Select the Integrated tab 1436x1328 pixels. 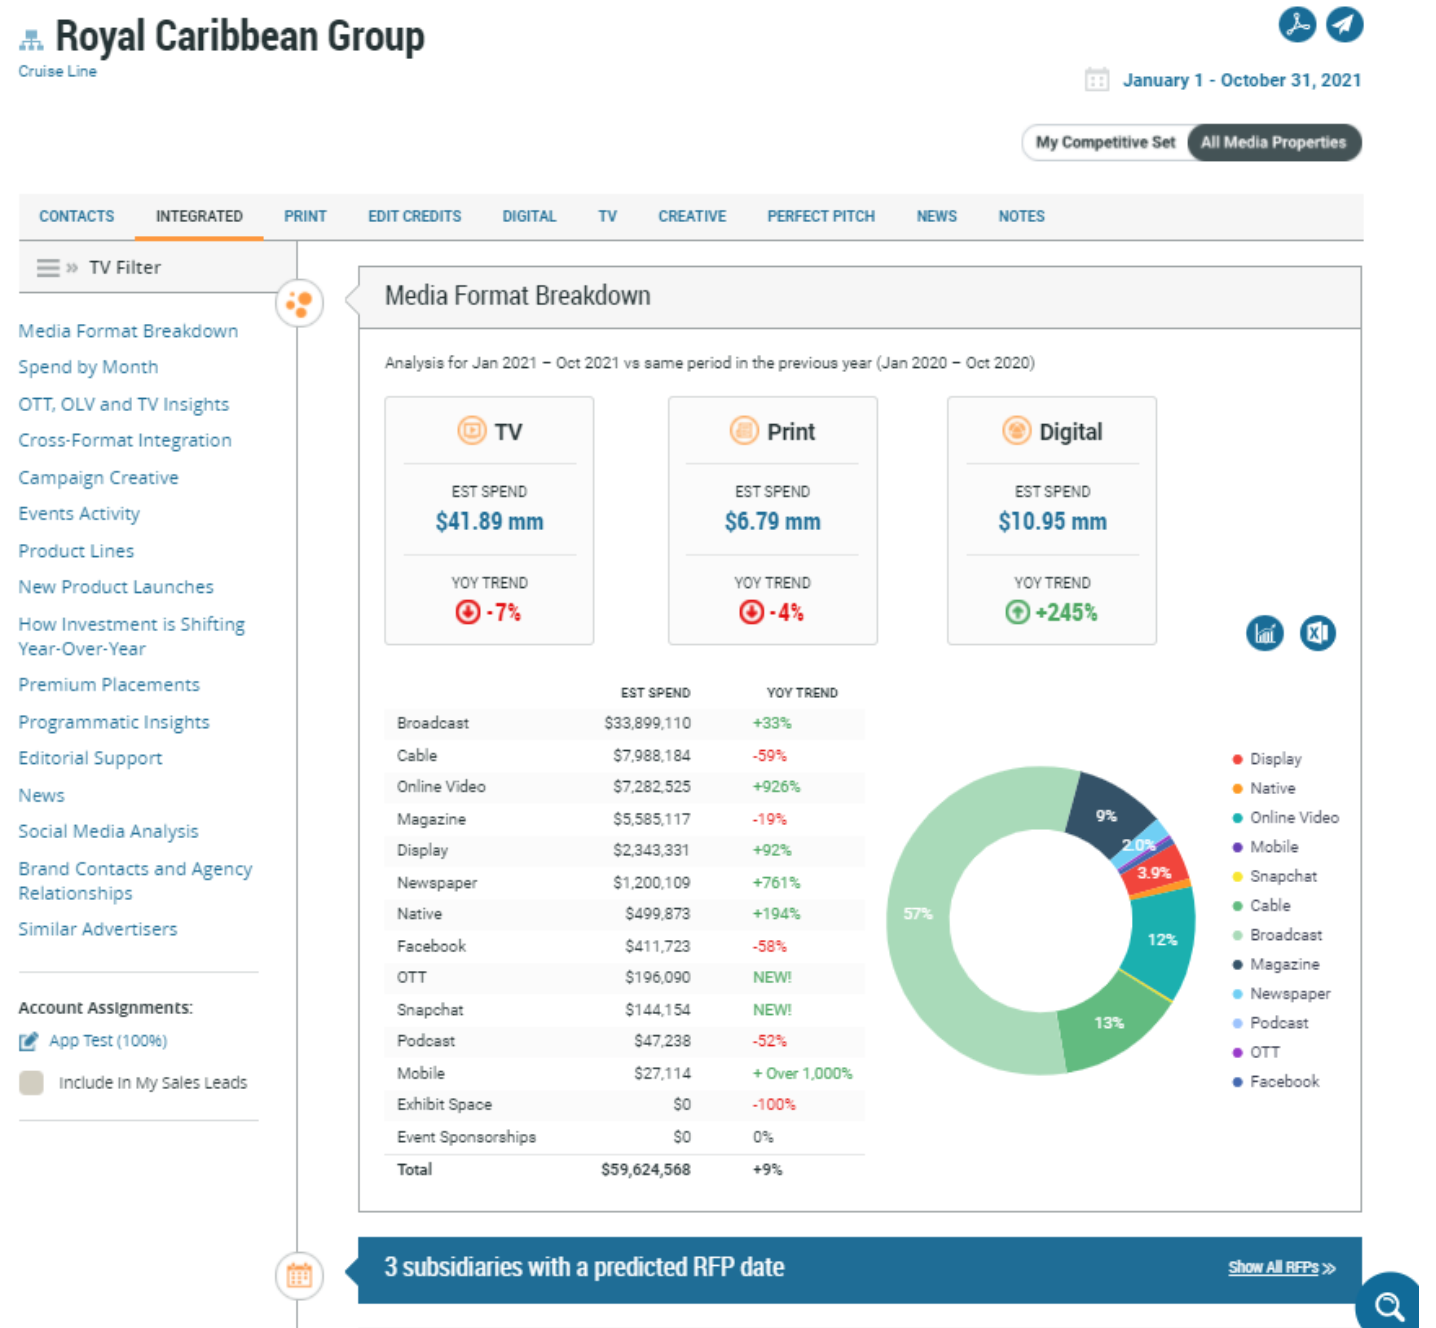pyautogui.click(x=199, y=216)
